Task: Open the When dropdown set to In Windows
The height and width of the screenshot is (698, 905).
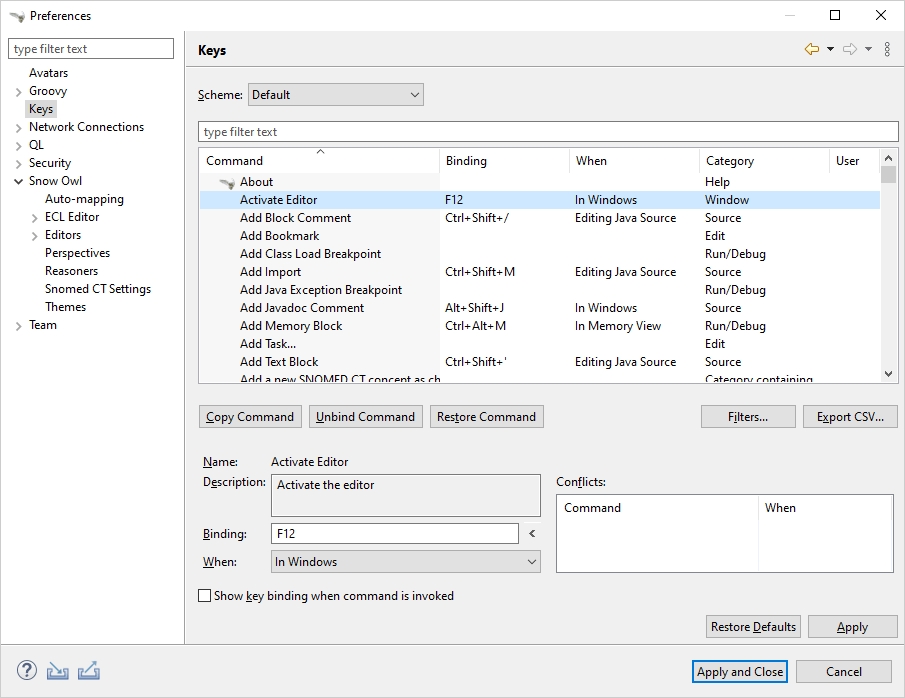Action: point(405,562)
